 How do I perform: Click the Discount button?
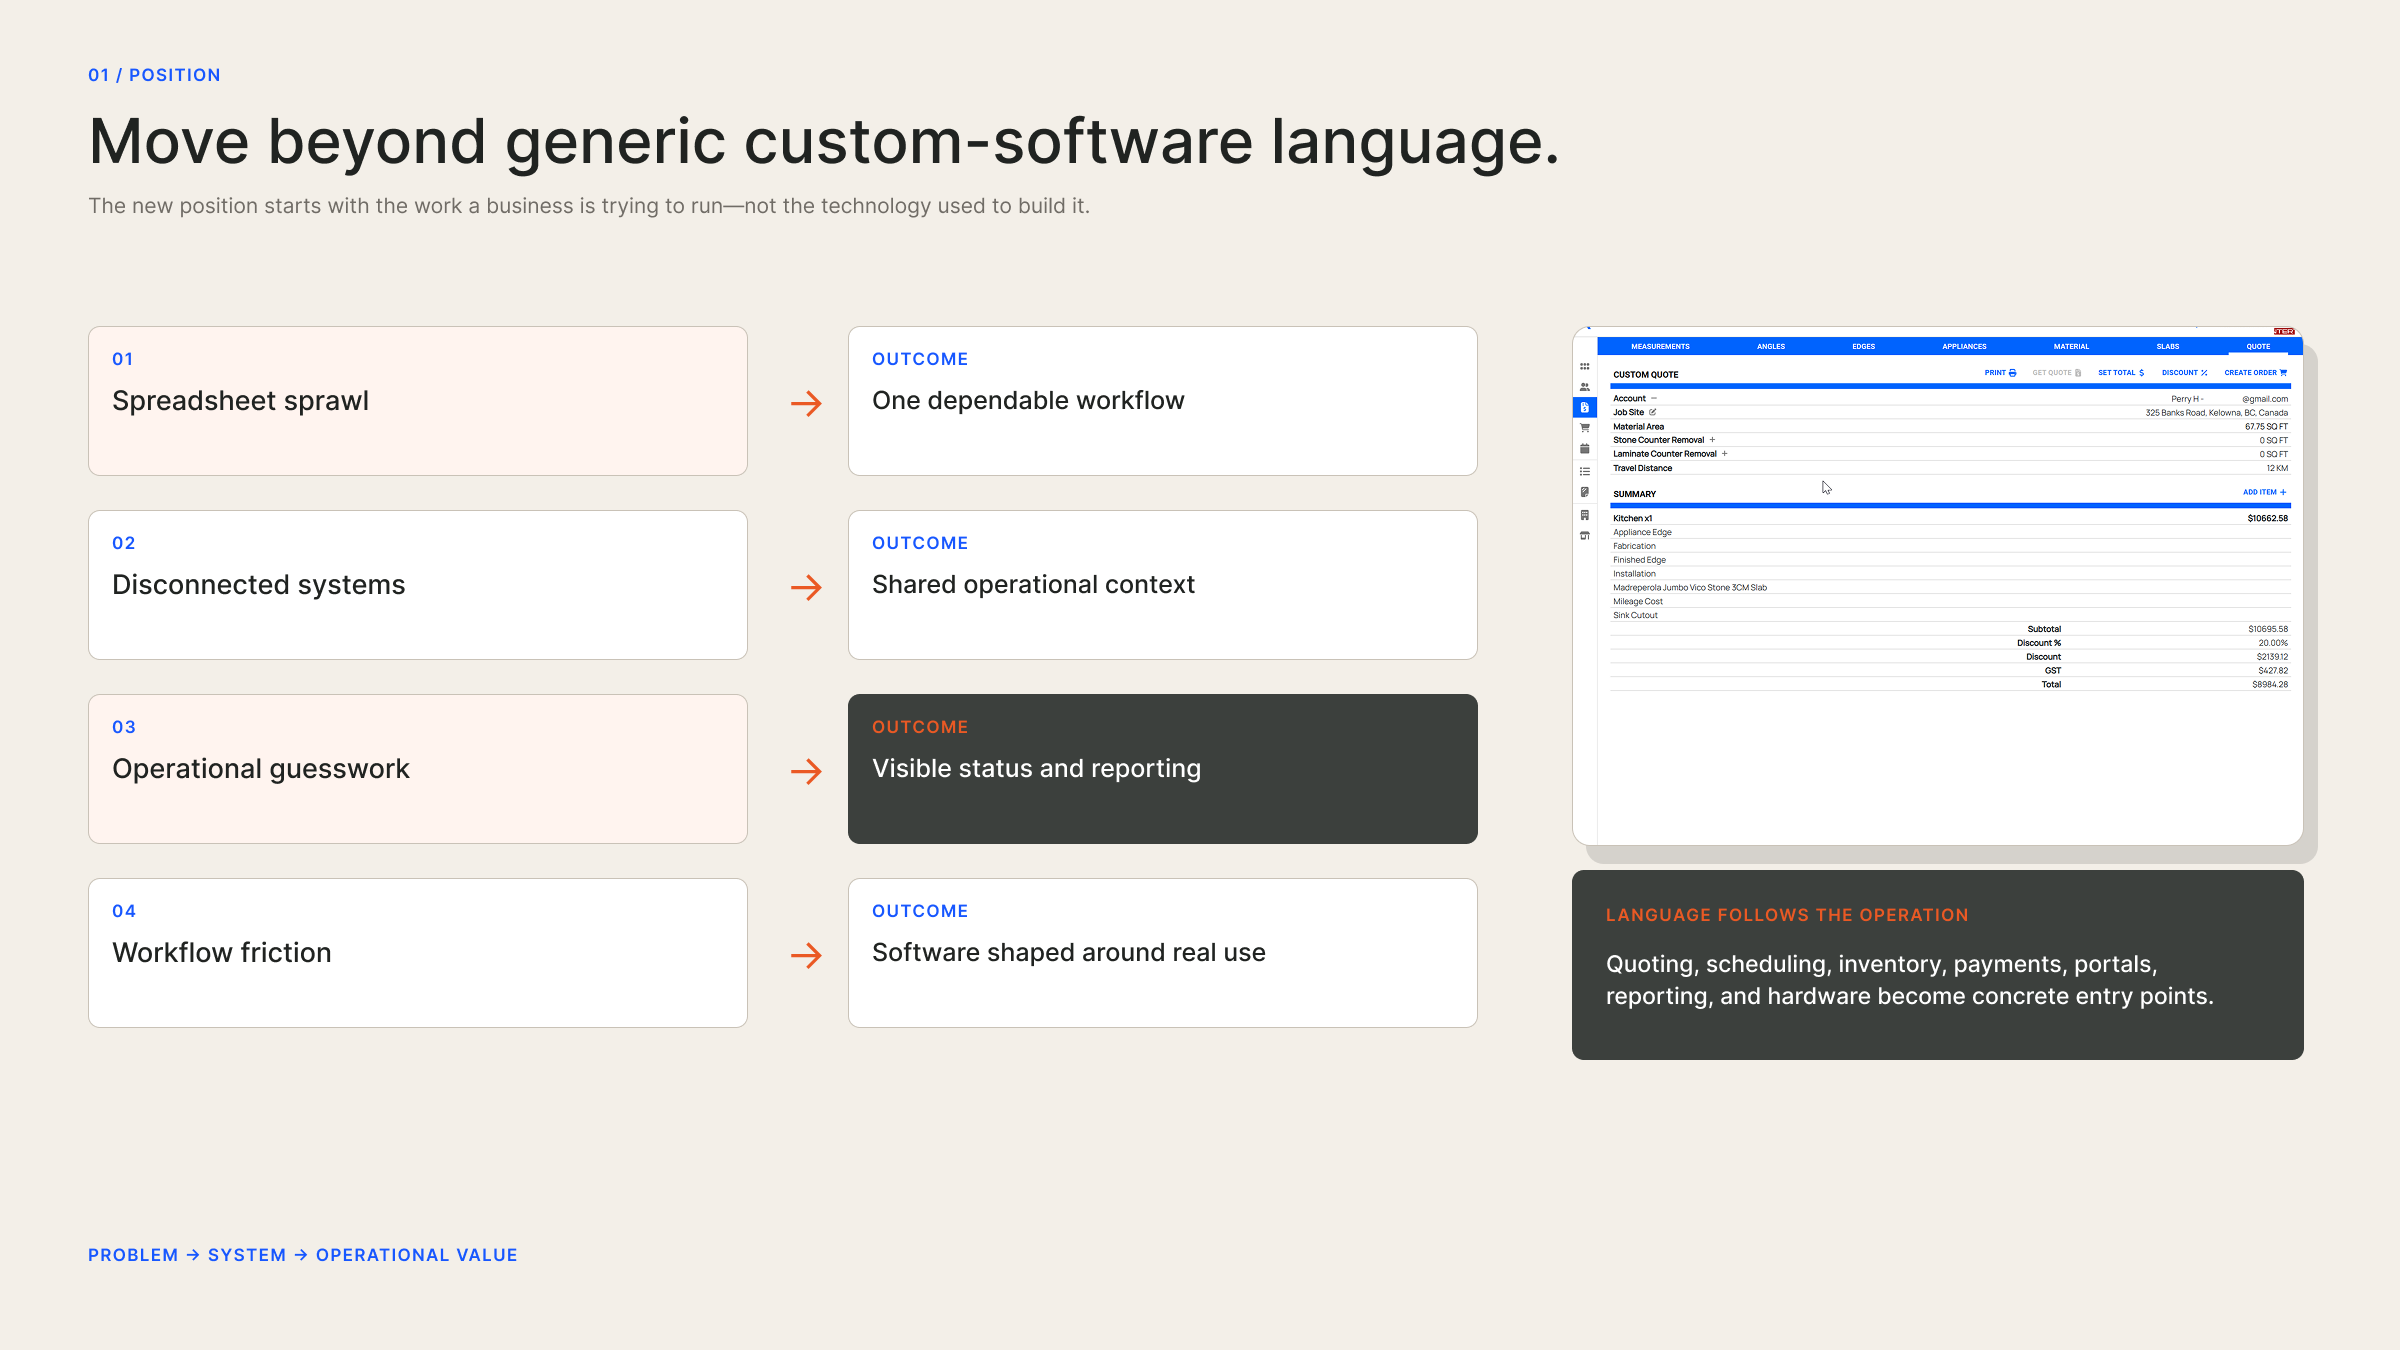coord(2184,373)
